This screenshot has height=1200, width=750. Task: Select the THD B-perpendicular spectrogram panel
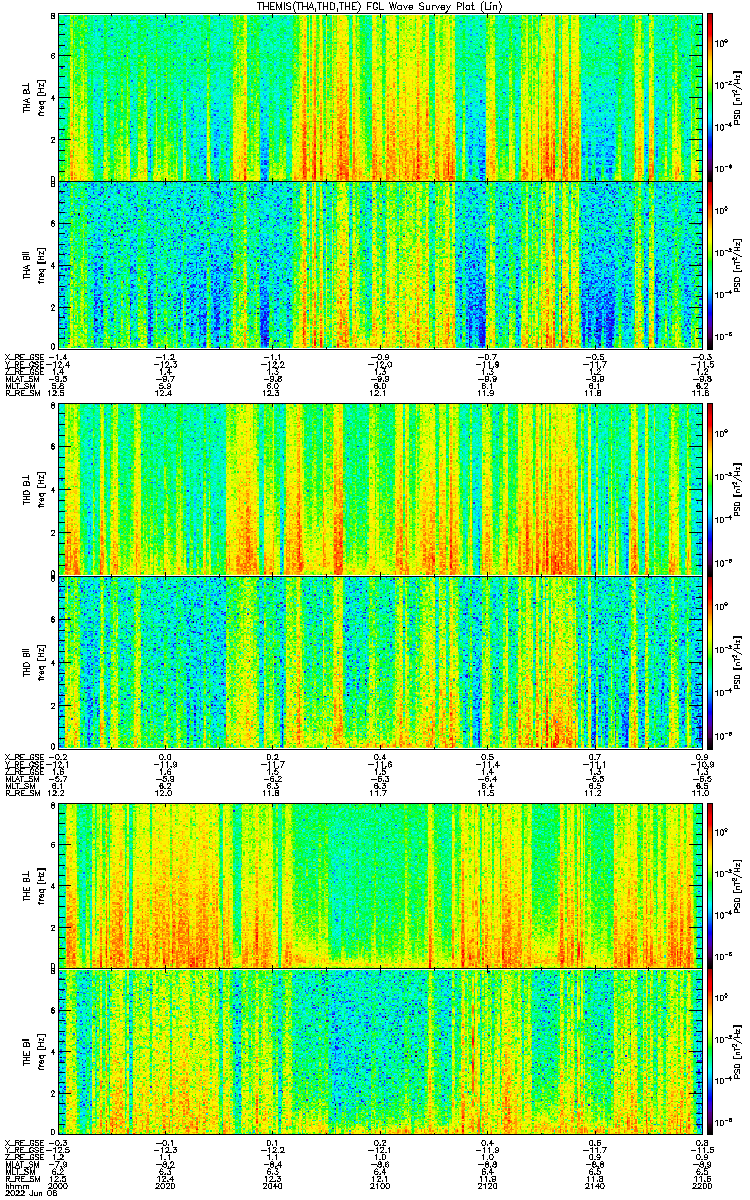(x=380, y=489)
